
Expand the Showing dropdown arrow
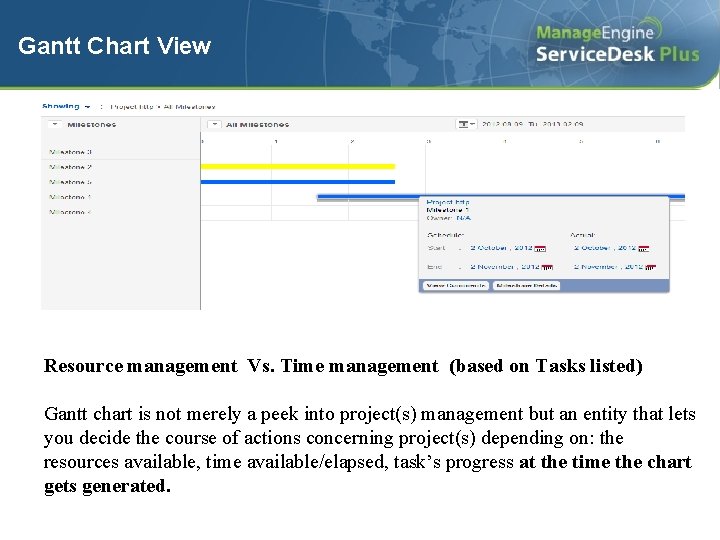tap(87, 107)
